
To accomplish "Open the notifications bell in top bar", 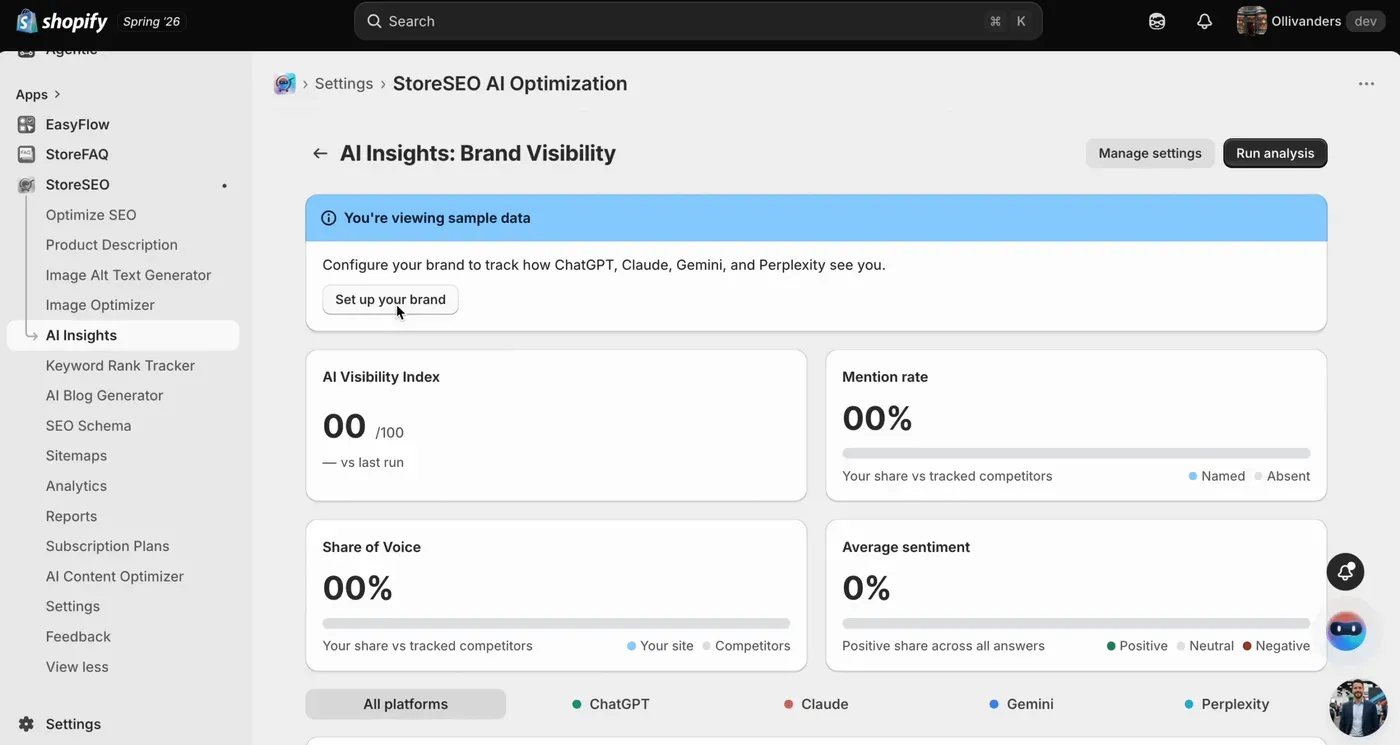I will pos(1204,21).
